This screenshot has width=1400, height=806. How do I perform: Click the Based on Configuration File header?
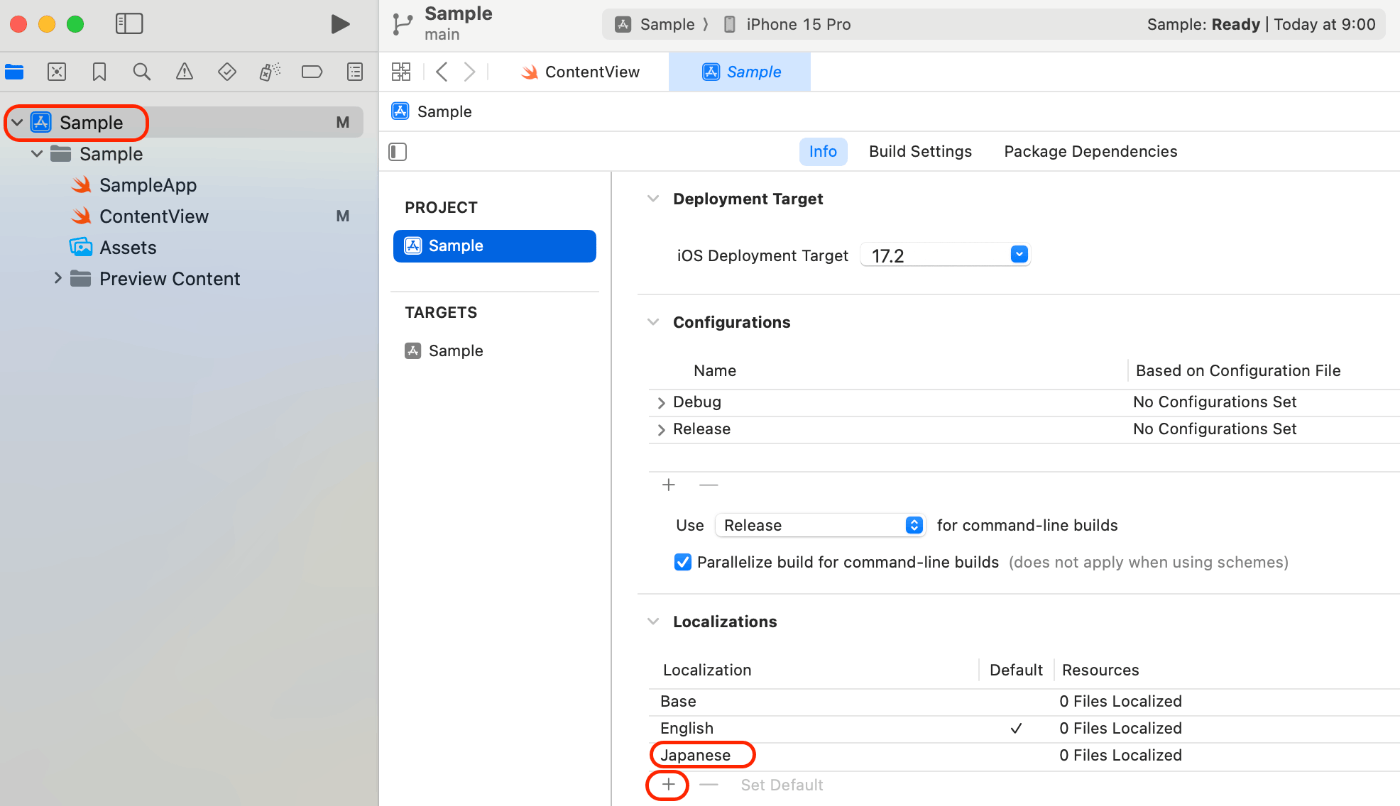coord(1238,371)
